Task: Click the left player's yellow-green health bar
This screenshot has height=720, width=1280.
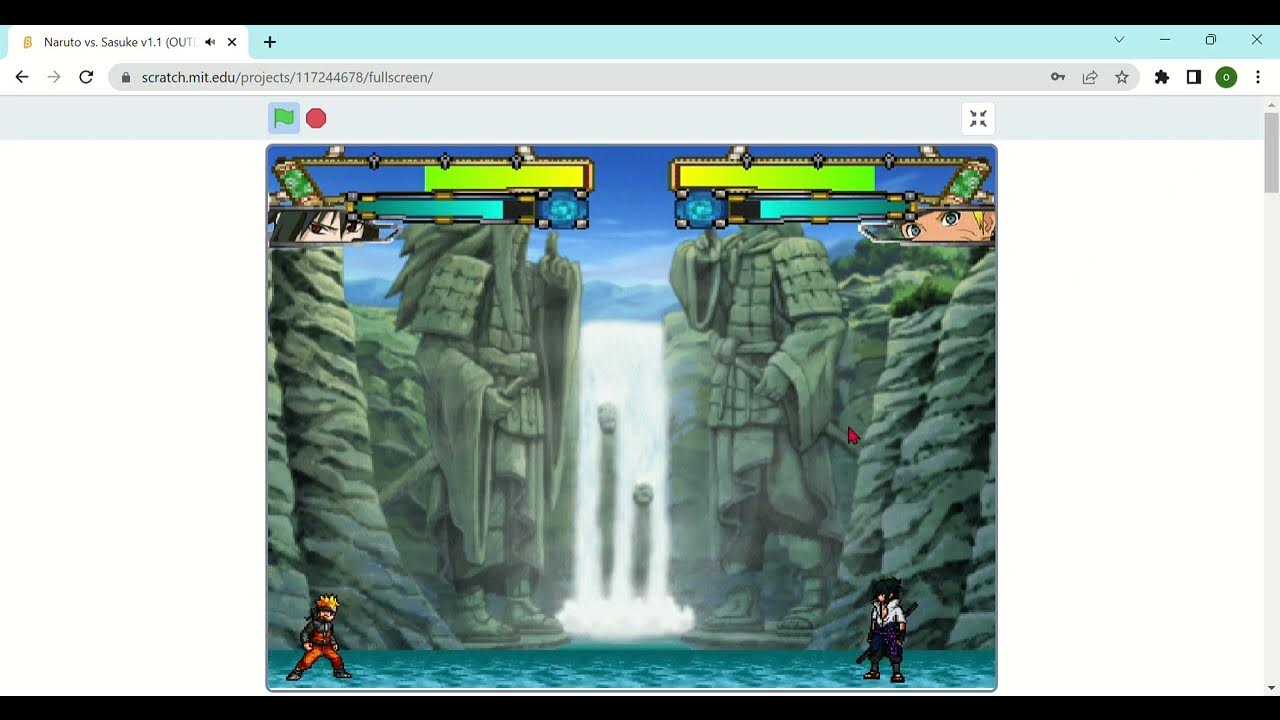Action: pyautogui.click(x=505, y=178)
